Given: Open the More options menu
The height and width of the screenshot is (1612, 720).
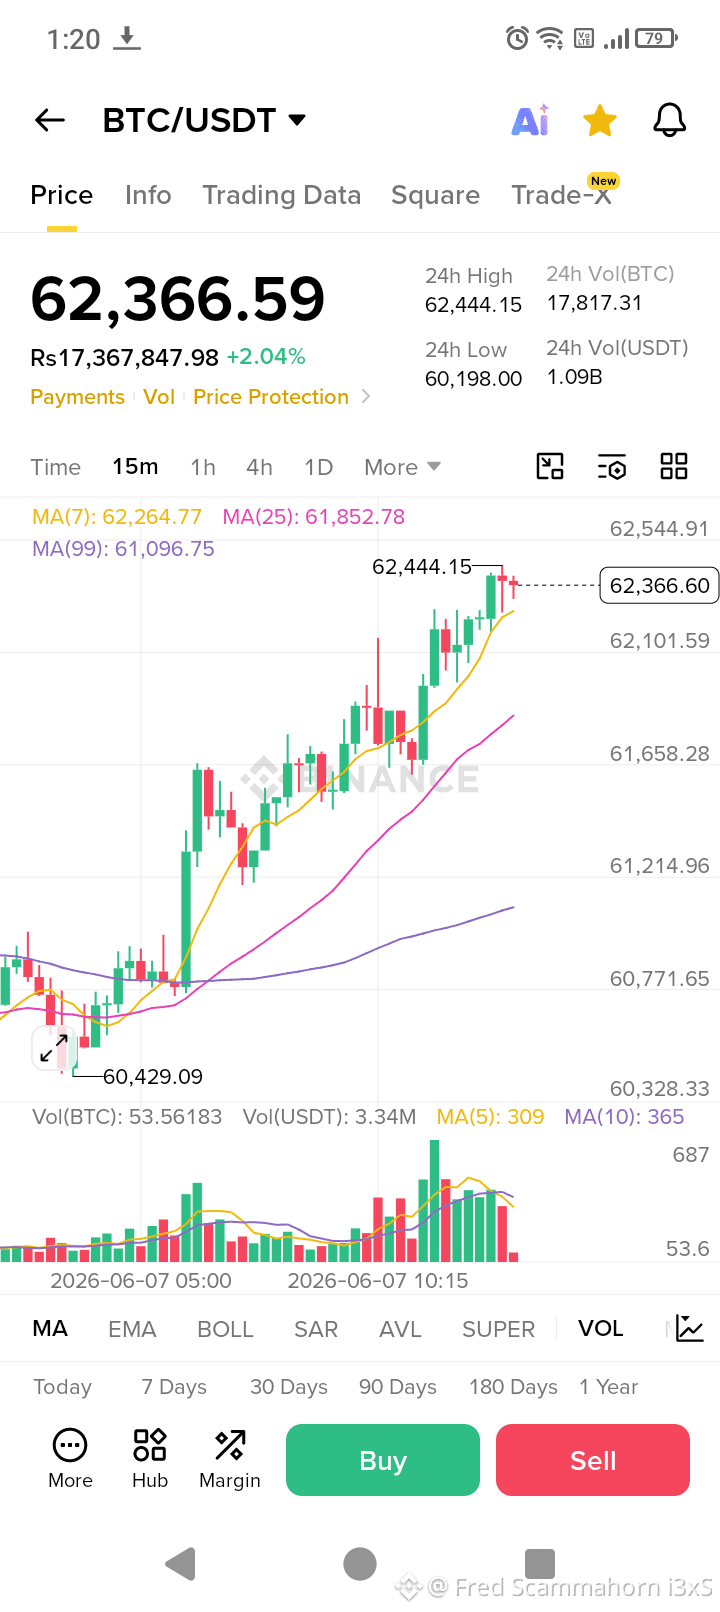Looking at the screenshot, I should coord(70,1460).
